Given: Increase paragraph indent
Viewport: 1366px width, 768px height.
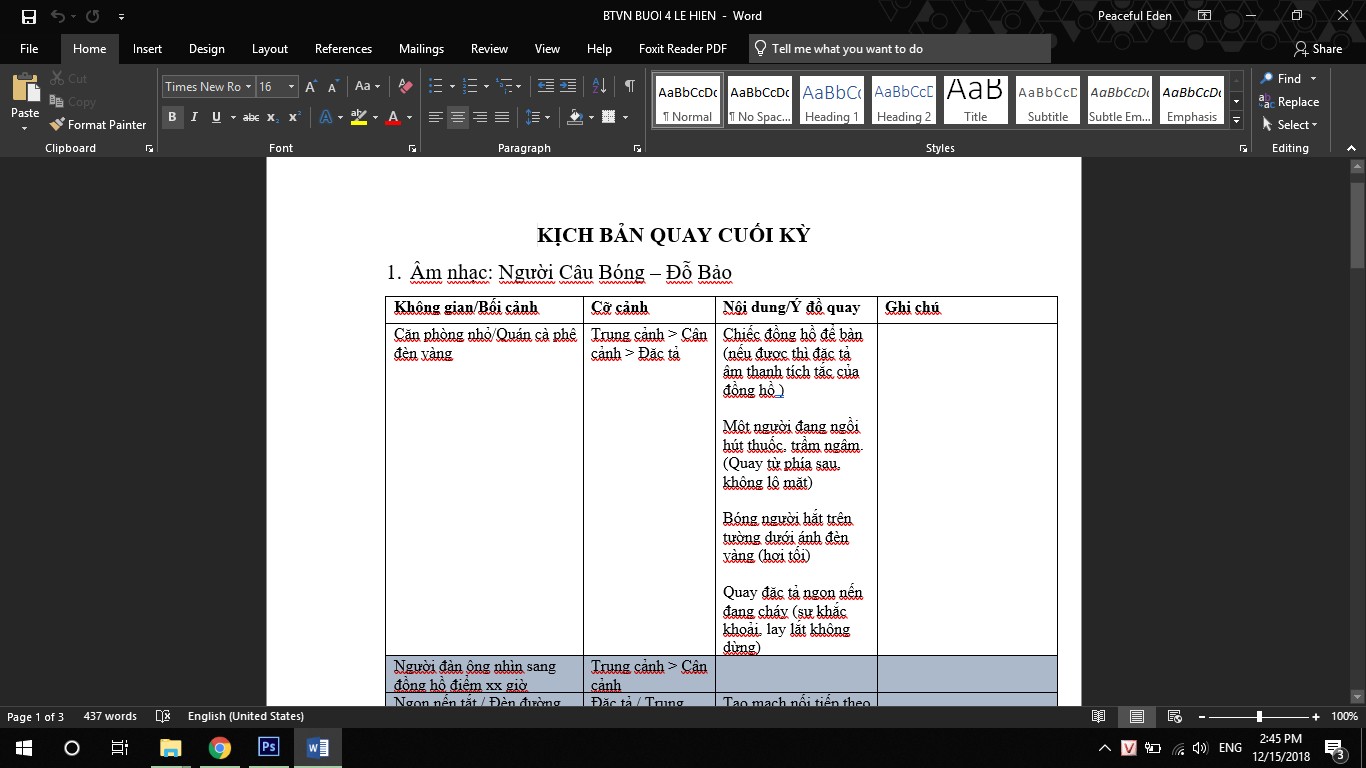Looking at the screenshot, I should point(568,86).
